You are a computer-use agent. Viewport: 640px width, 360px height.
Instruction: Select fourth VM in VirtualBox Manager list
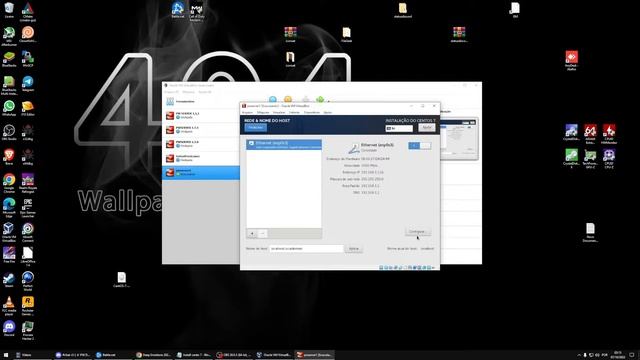[x=201, y=158]
